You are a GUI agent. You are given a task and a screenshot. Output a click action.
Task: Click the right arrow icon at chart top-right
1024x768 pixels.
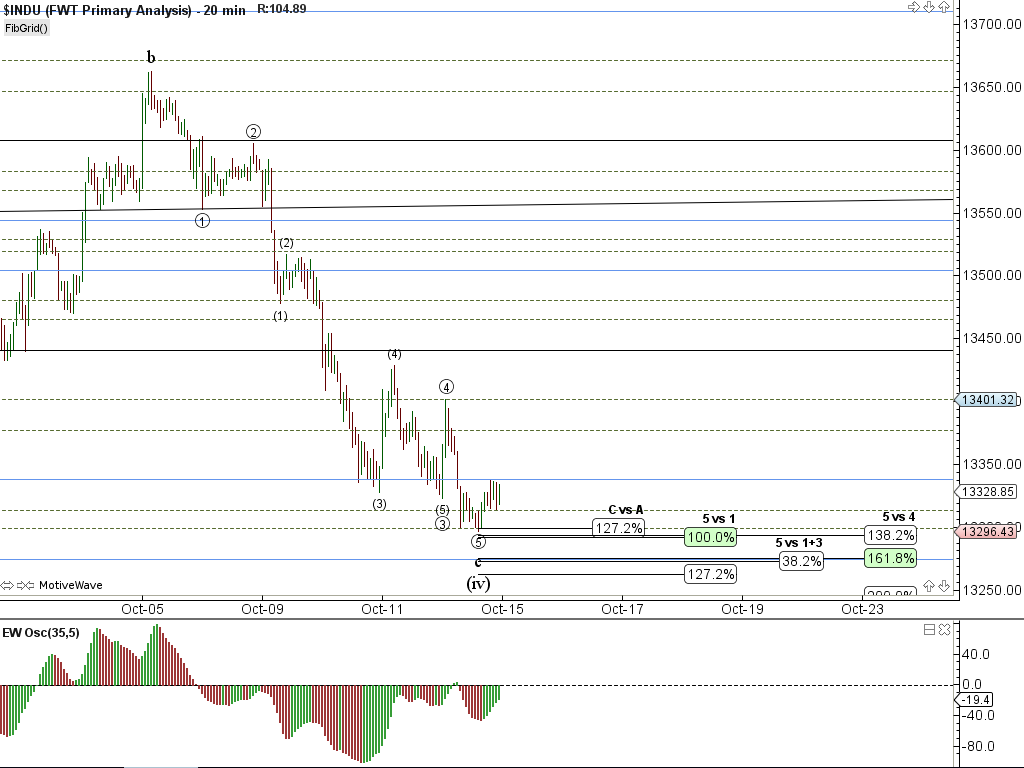(913, 7)
